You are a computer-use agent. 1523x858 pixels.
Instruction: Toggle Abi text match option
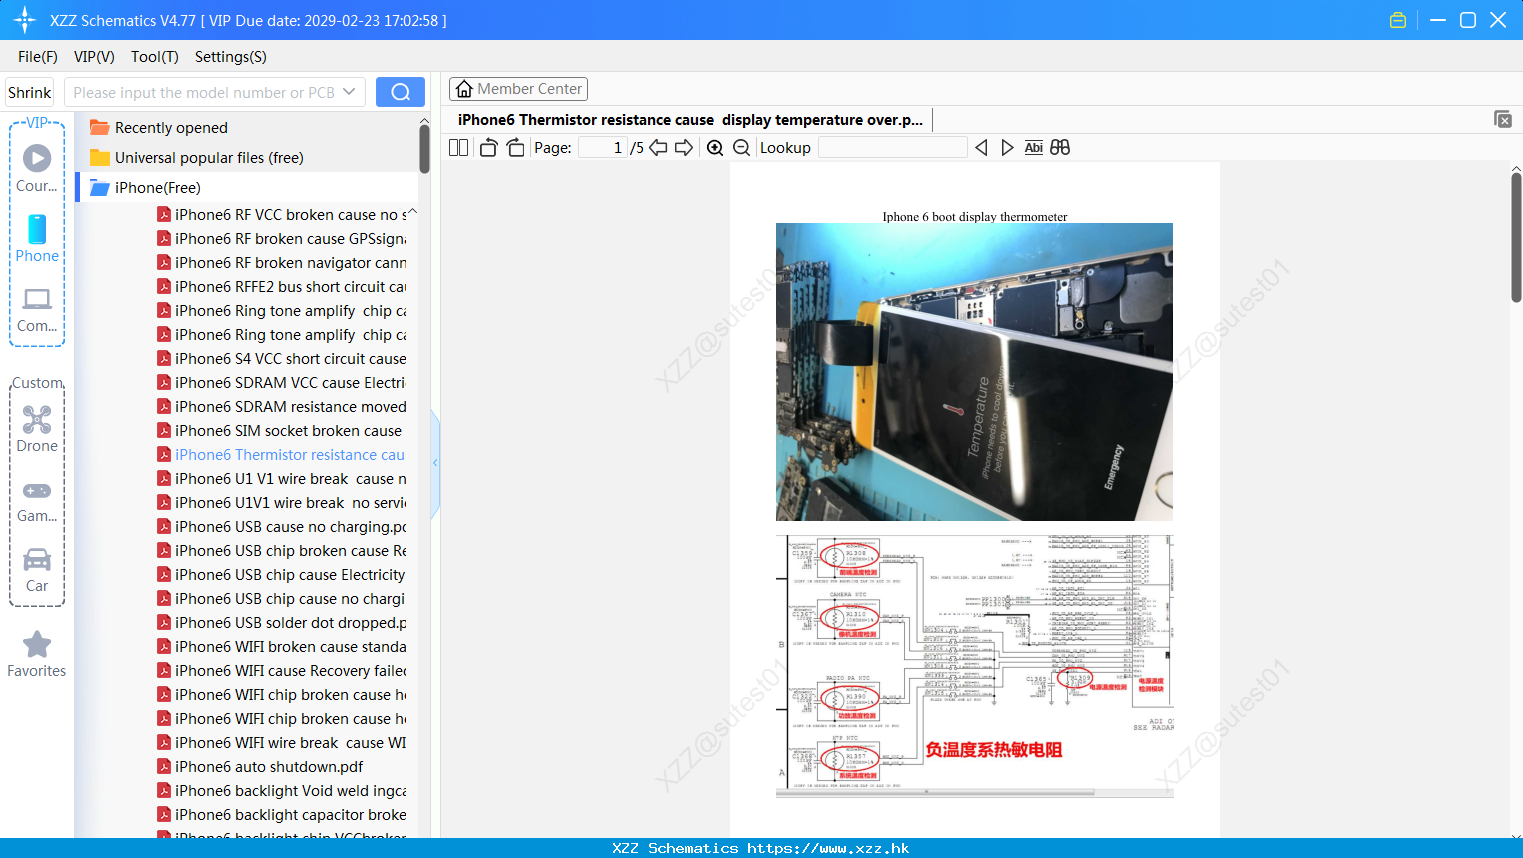pyautogui.click(x=1034, y=148)
